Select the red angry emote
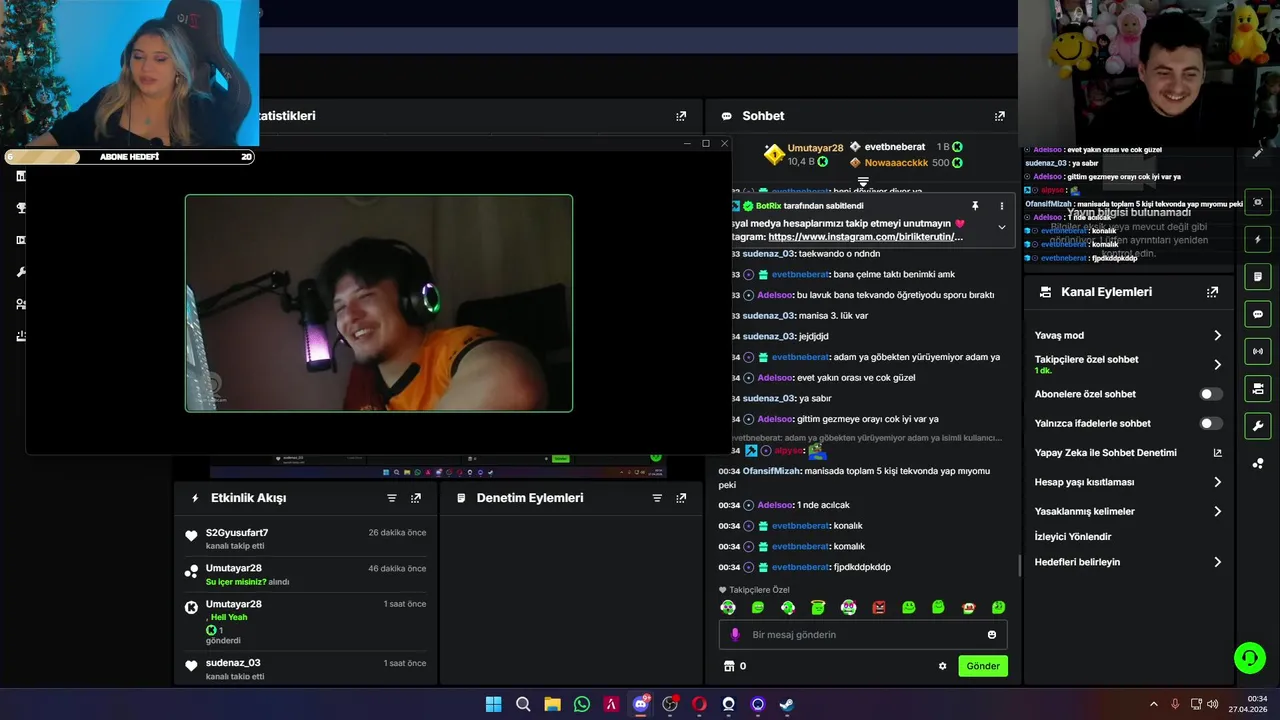 [x=878, y=607]
